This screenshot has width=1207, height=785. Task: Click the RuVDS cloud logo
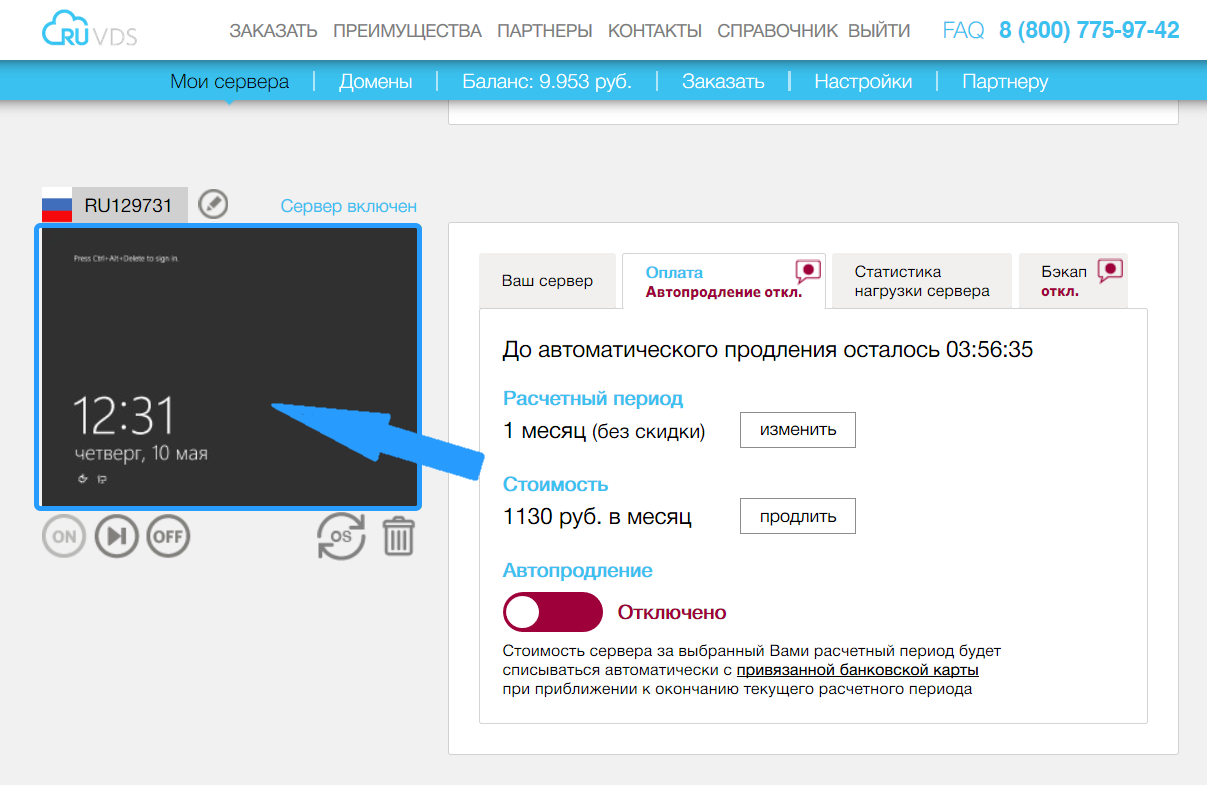pos(90,30)
